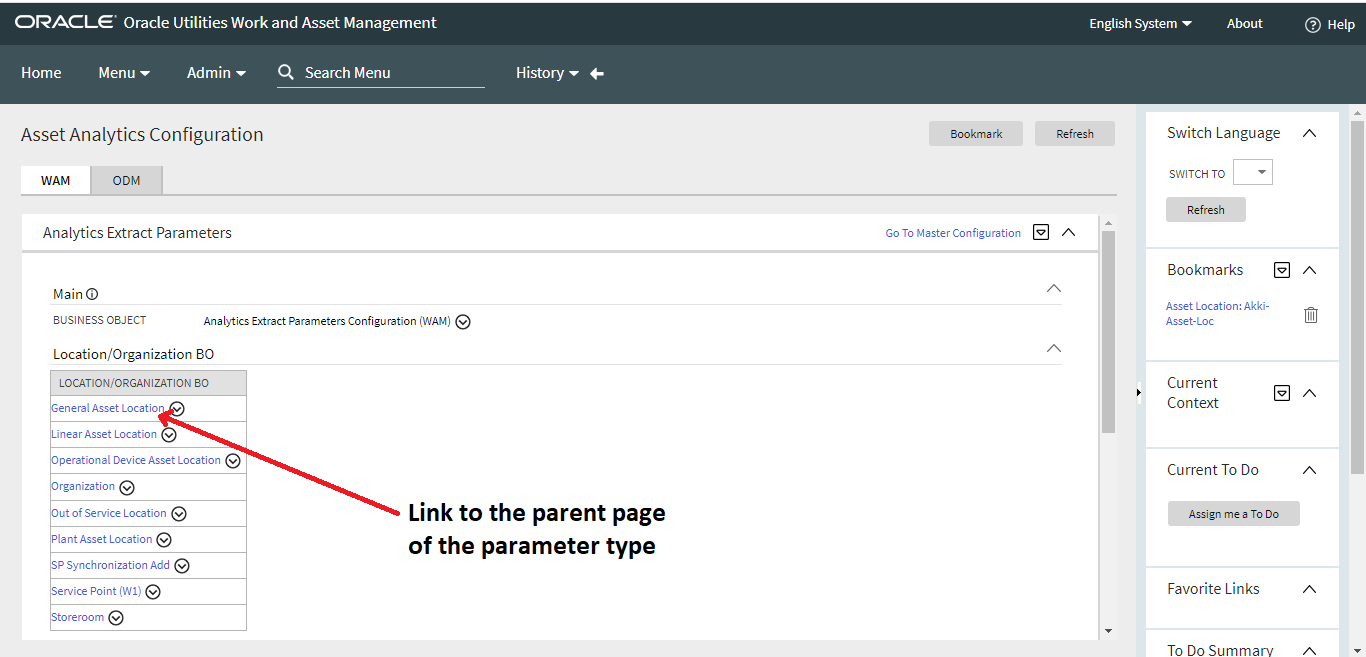
Task: Click the search magnifier icon
Action: [x=286, y=72]
